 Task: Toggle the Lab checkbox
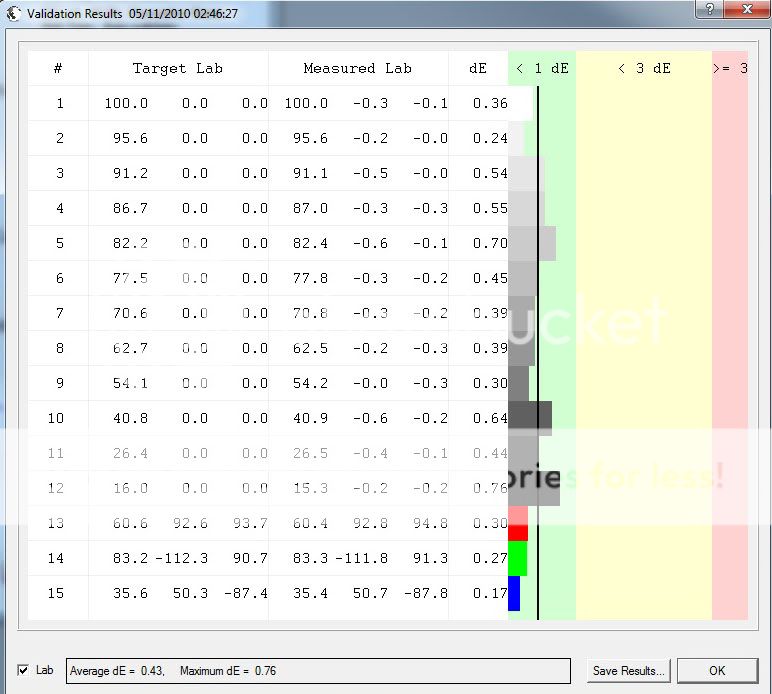pos(23,670)
